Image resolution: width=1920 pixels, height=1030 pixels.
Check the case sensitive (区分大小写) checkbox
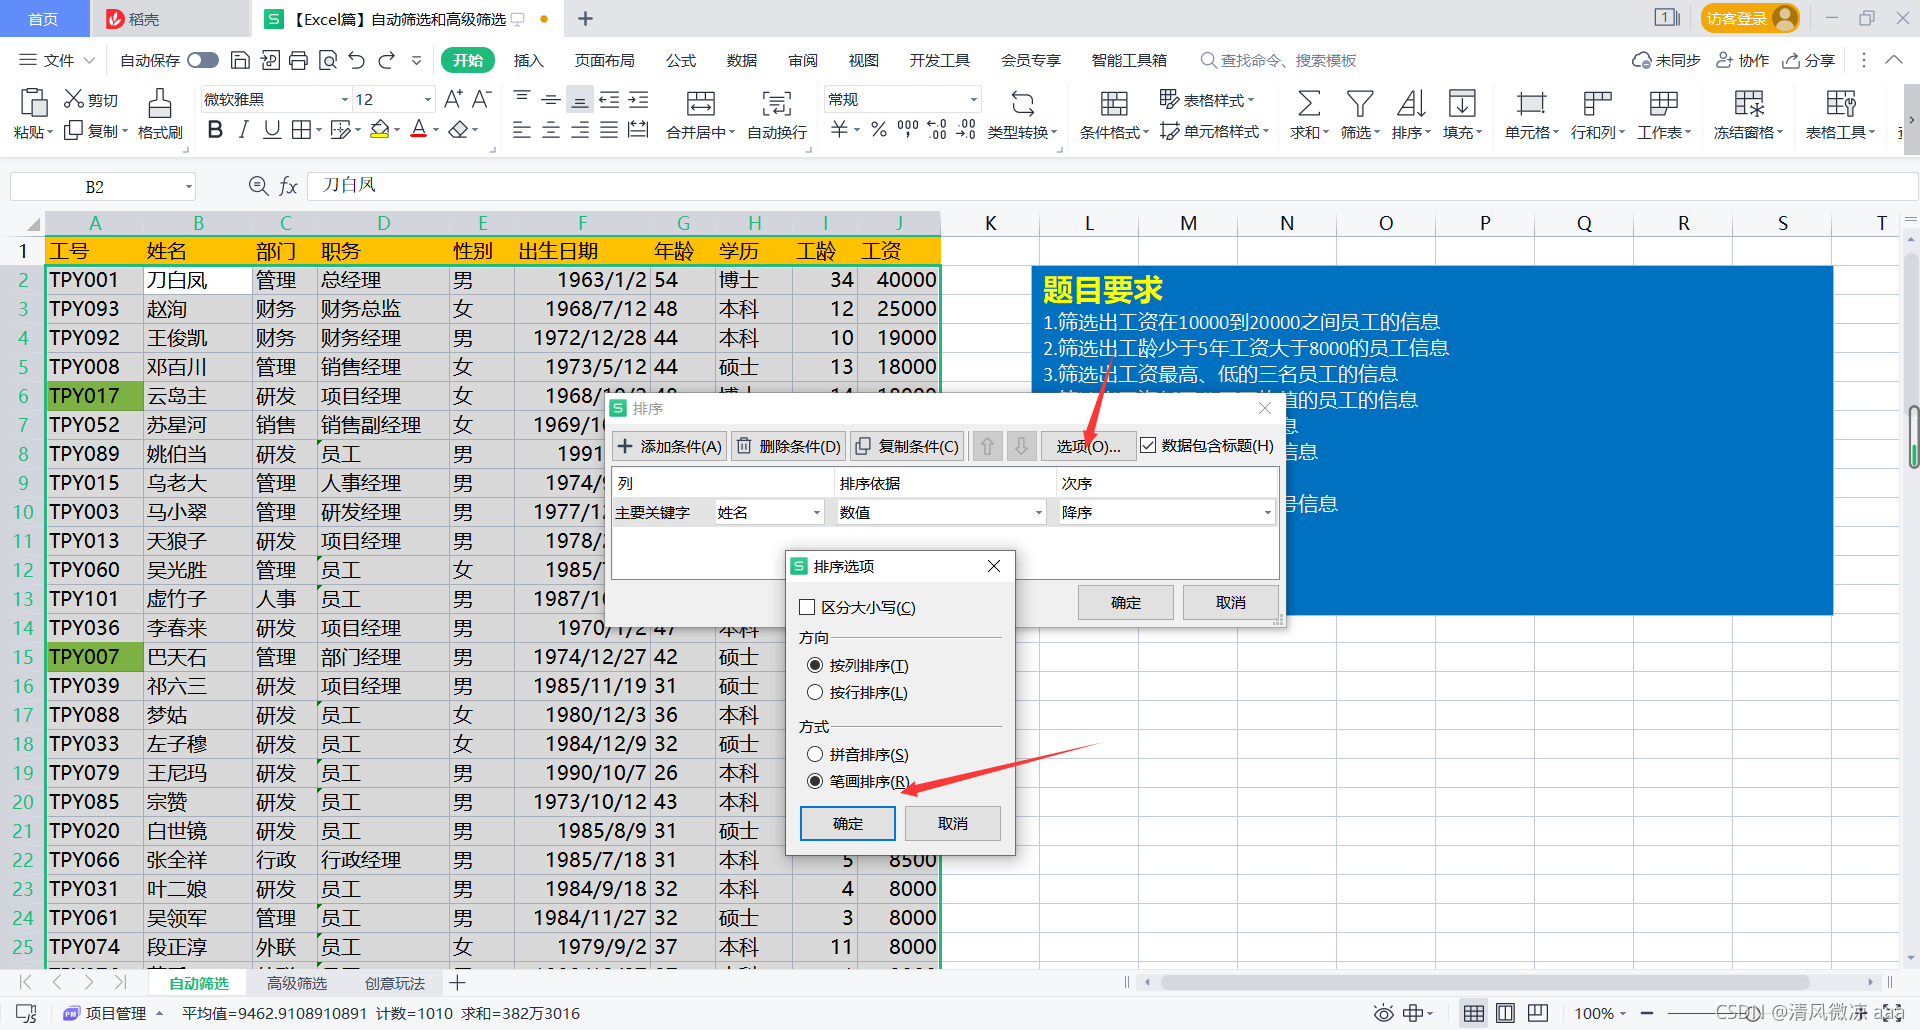click(807, 607)
